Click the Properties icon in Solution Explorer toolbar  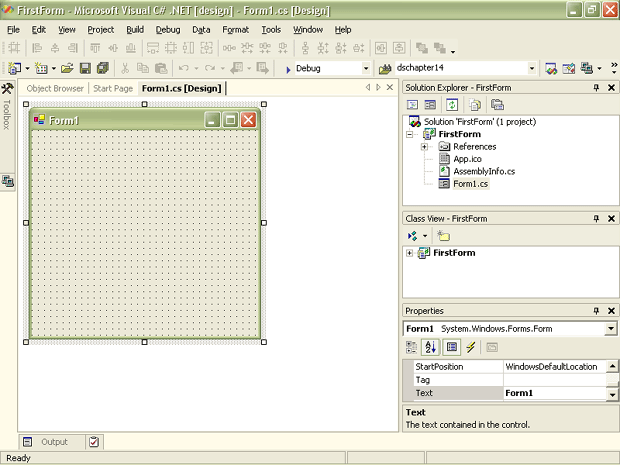pos(497,105)
